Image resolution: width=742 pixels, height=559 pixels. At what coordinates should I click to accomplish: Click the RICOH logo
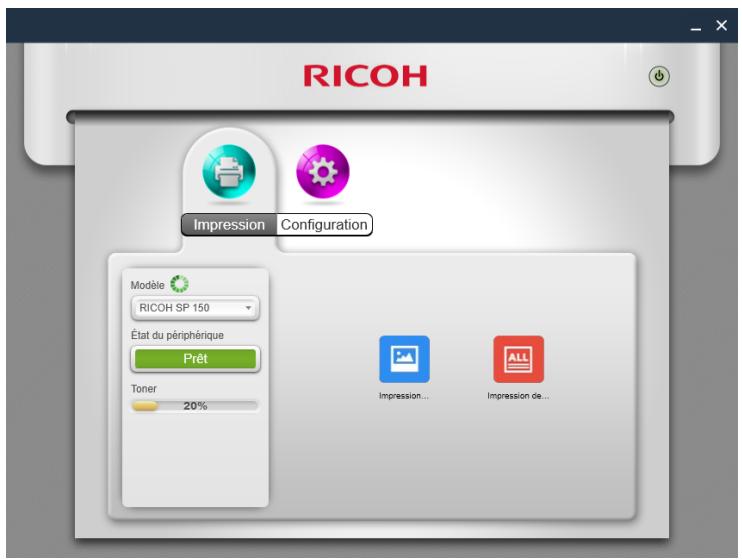point(365,76)
